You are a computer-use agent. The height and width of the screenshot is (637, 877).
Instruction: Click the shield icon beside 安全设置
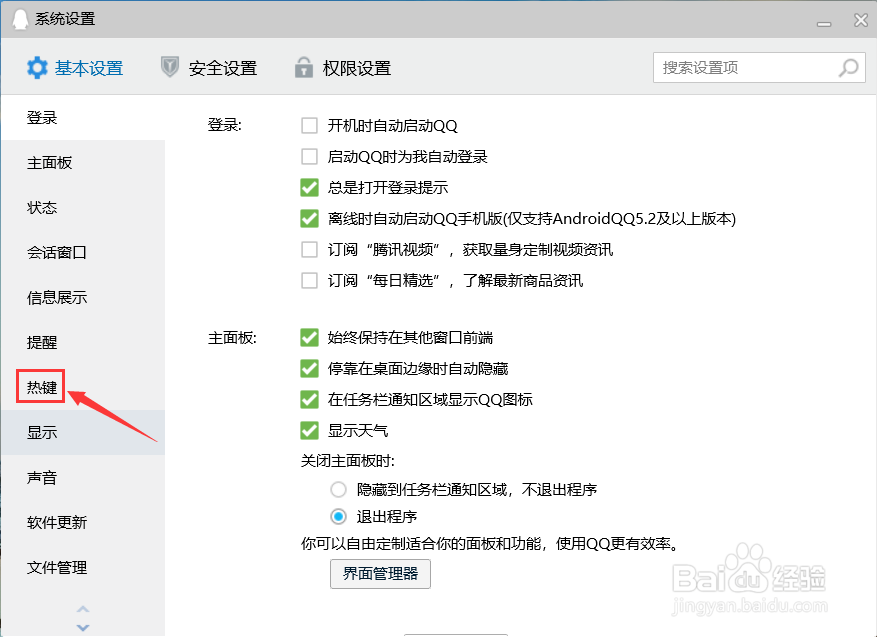coord(170,68)
